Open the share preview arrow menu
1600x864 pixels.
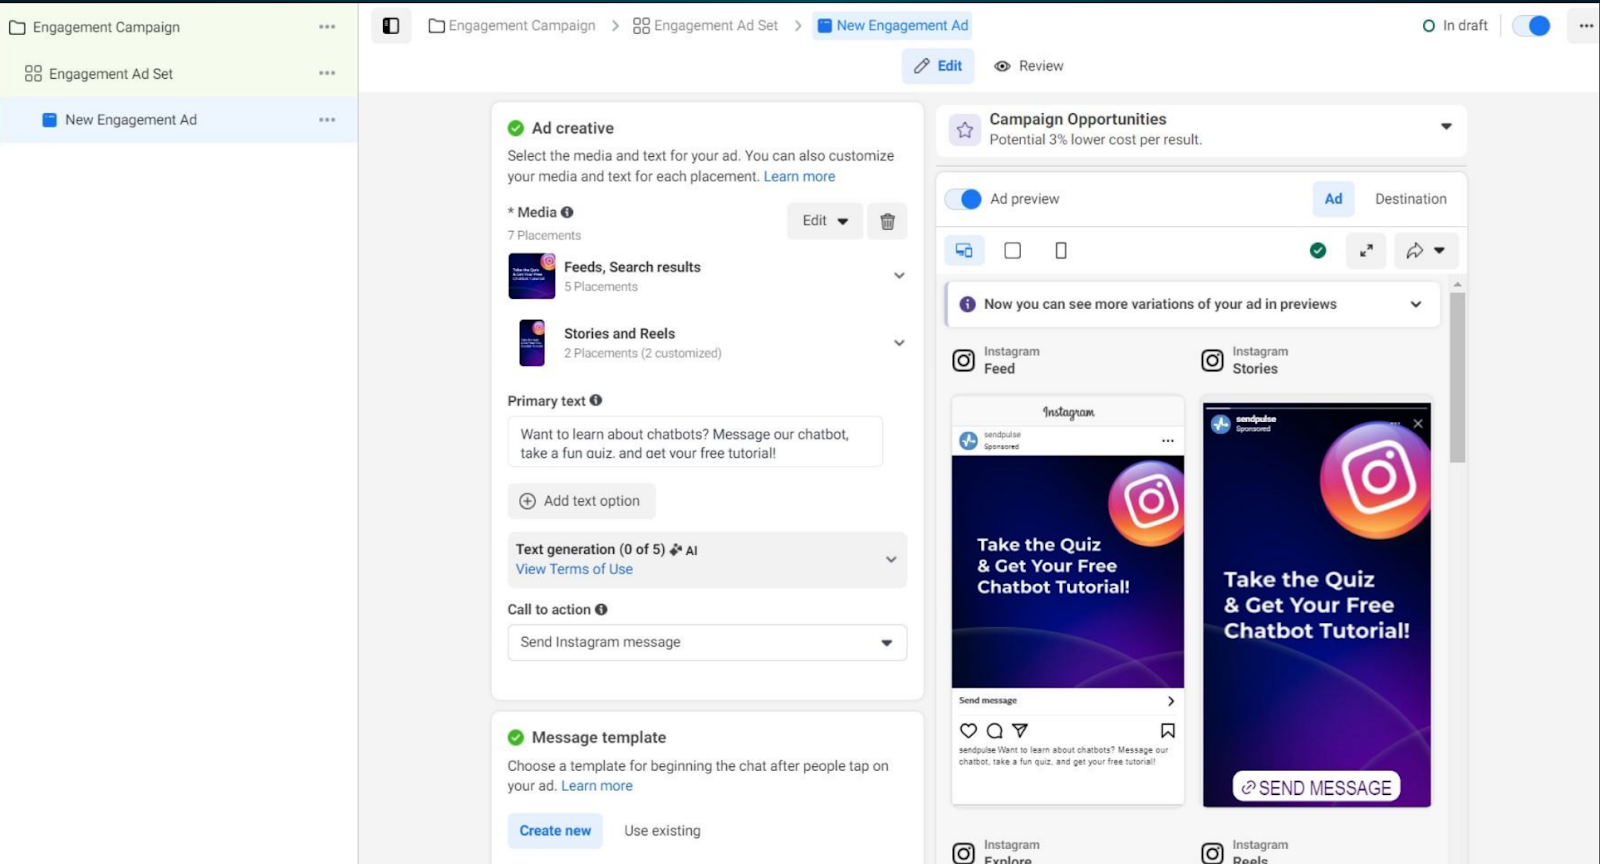[x=1425, y=251]
